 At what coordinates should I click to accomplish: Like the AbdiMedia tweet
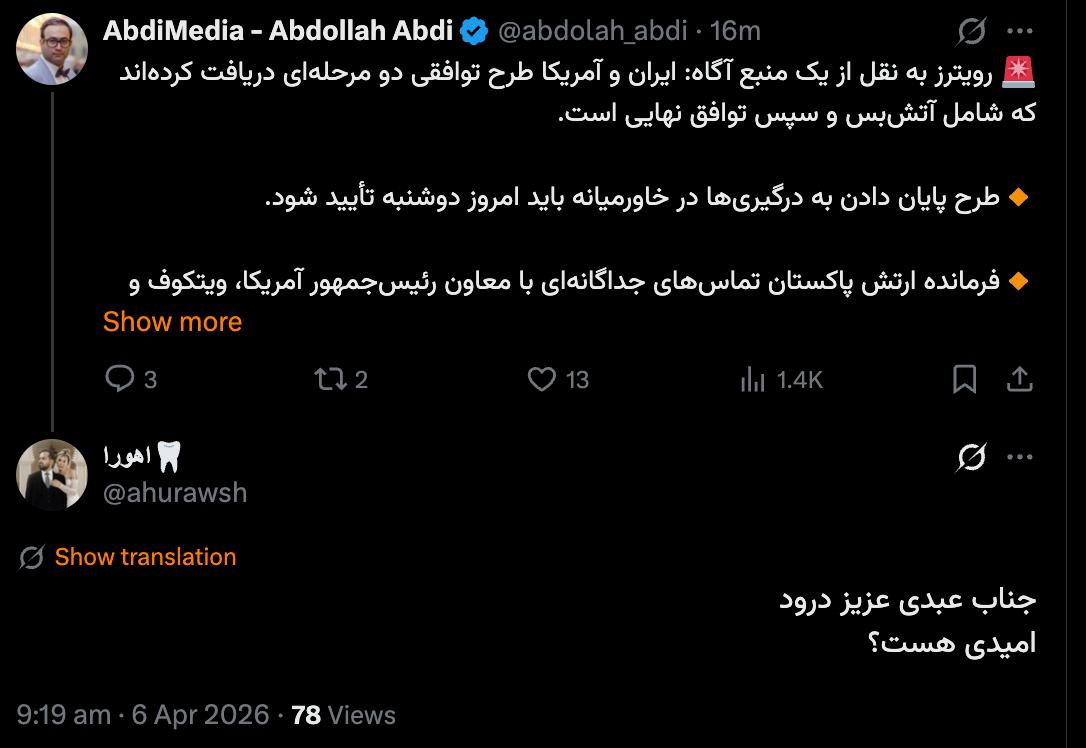coord(541,379)
